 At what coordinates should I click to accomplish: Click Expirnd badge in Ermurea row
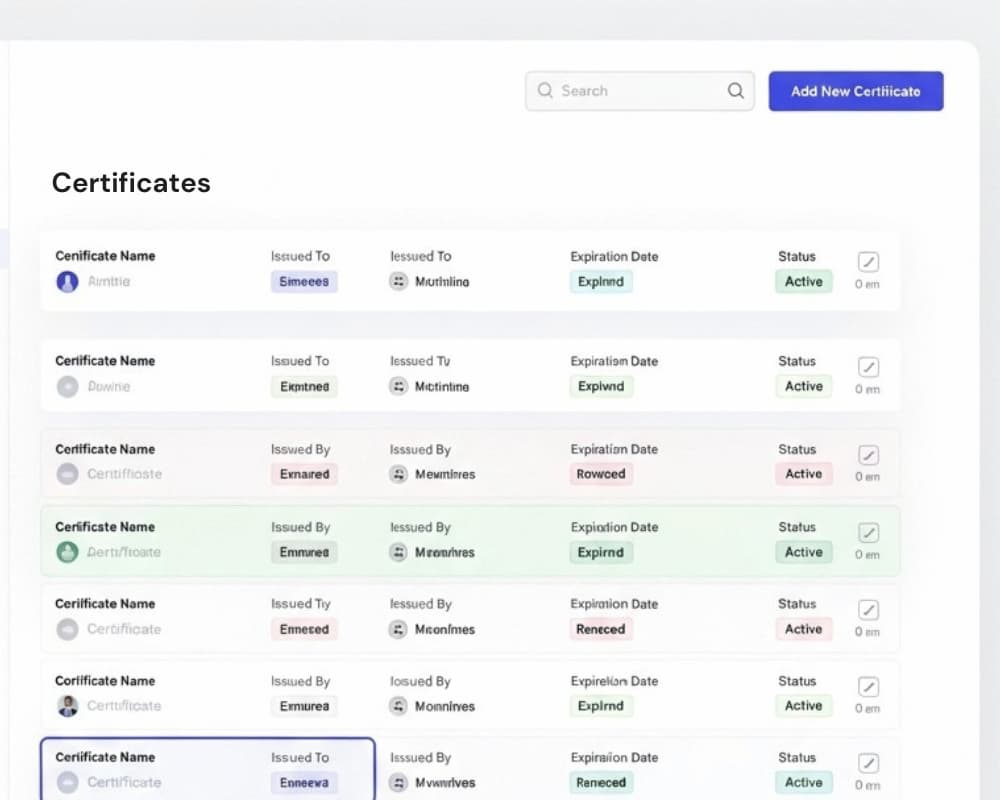coord(601,706)
